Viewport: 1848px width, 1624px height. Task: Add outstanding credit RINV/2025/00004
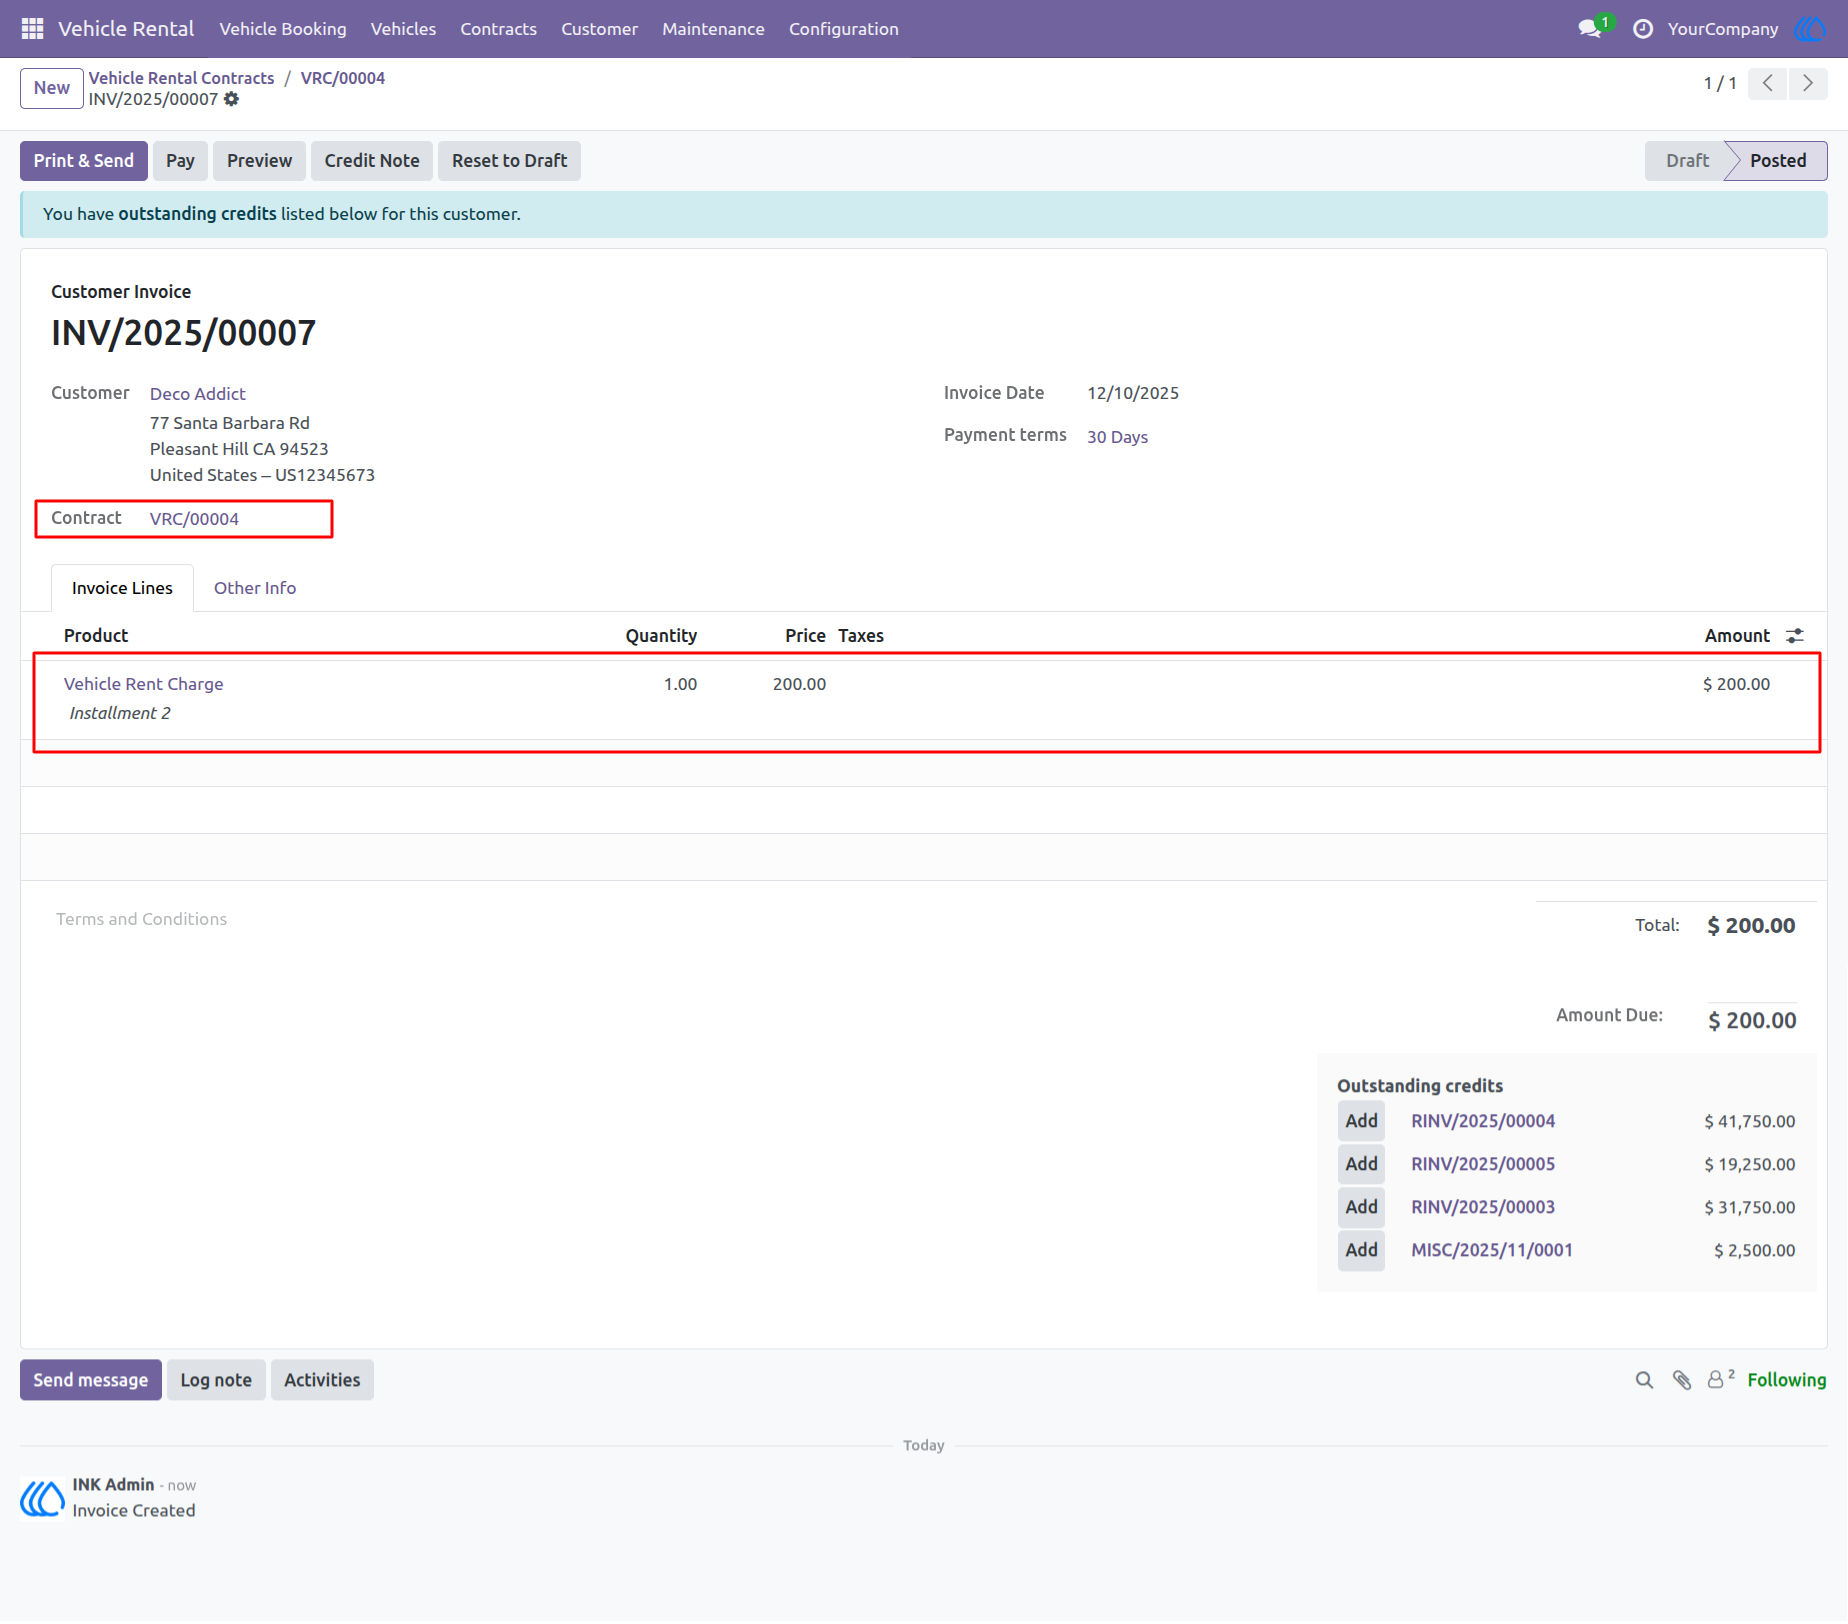[x=1361, y=1121]
